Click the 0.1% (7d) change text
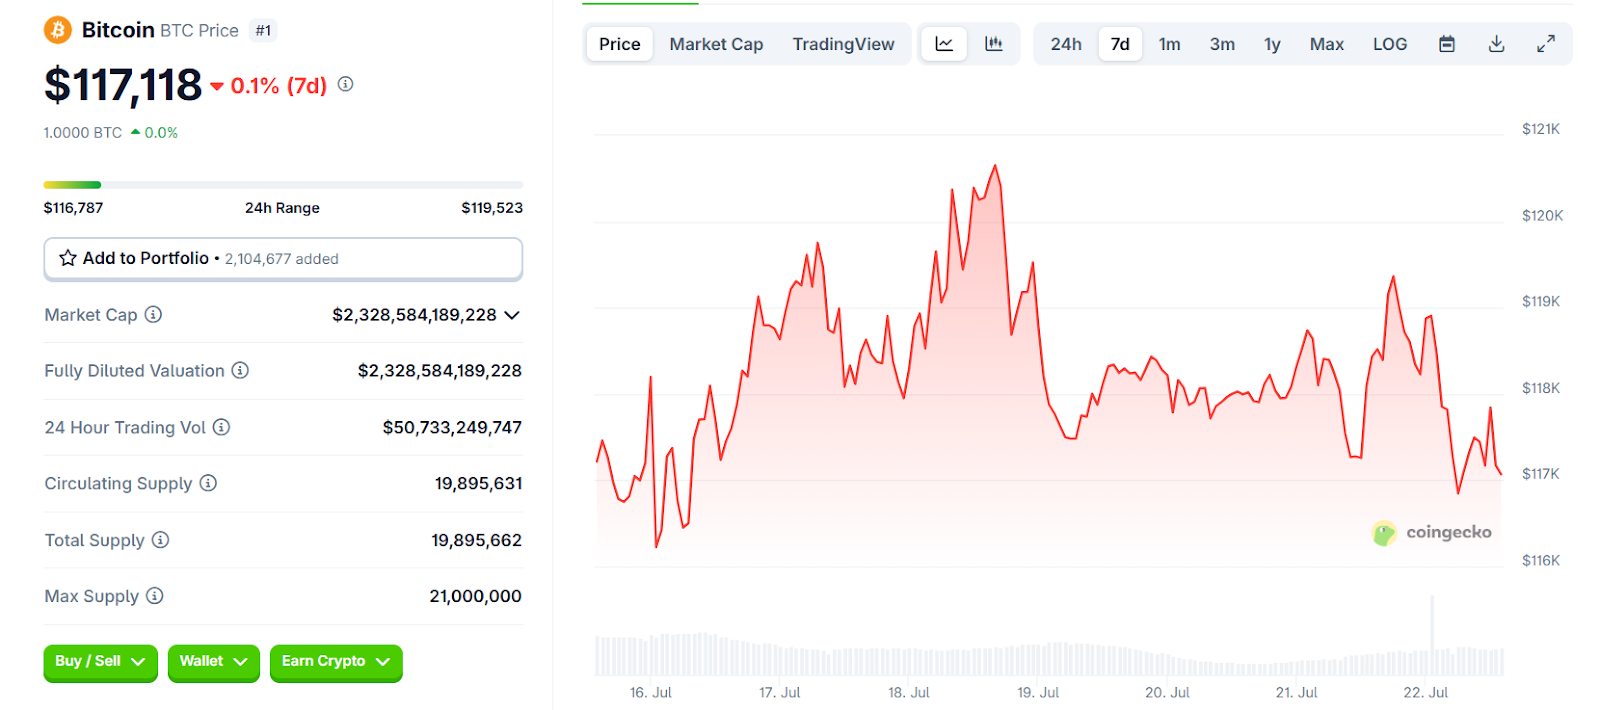The width and height of the screenshot is (1600, 710). pos(279,86)
